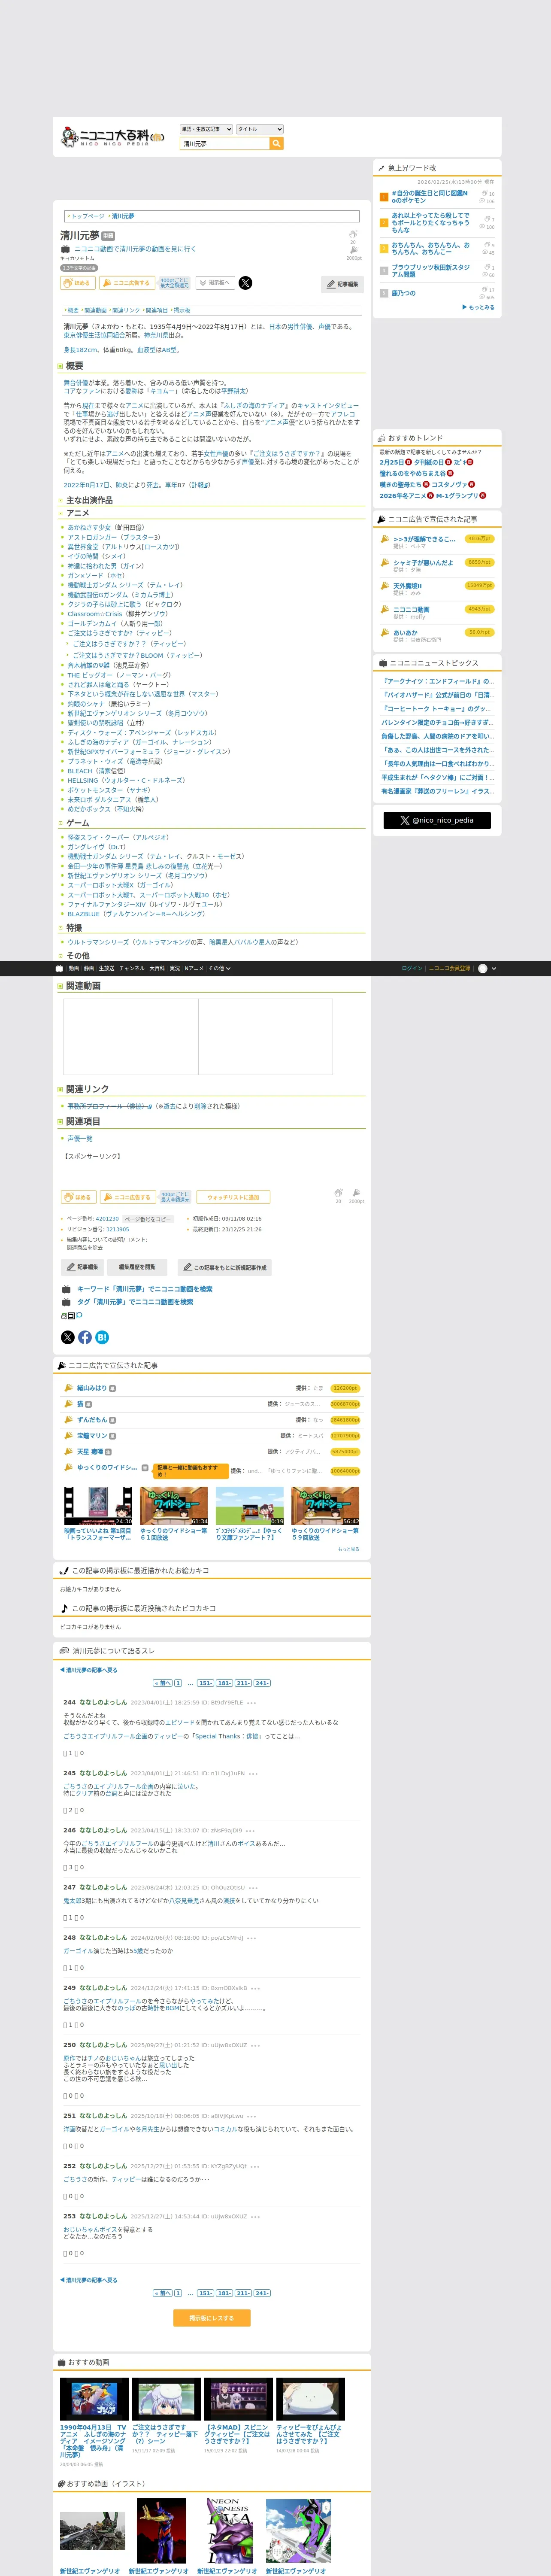
Task: Click TV icon beside タグ search link
Action: click(x=66, y=1302)
